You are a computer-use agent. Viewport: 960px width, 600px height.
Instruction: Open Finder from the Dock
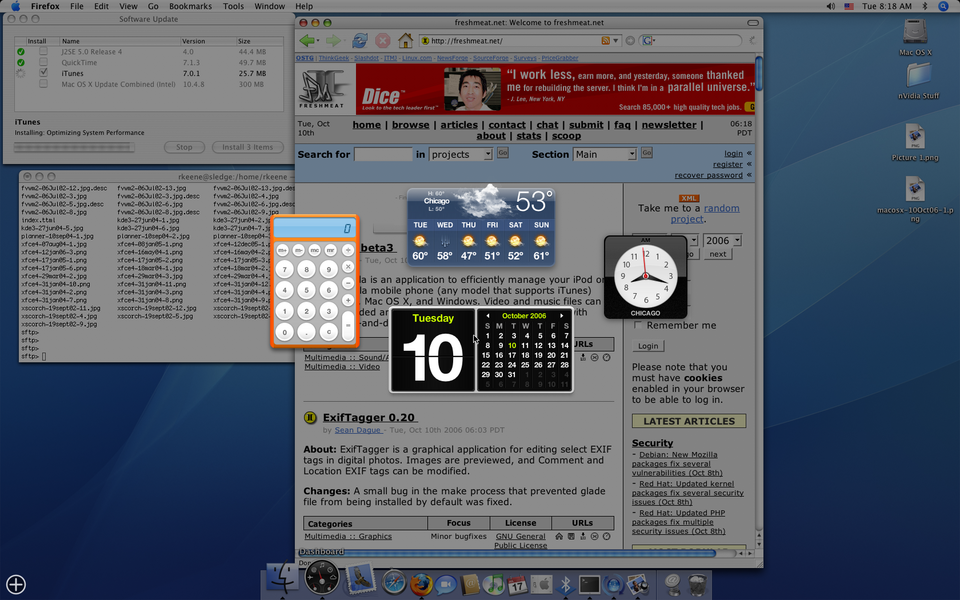[x=282, y=579]
